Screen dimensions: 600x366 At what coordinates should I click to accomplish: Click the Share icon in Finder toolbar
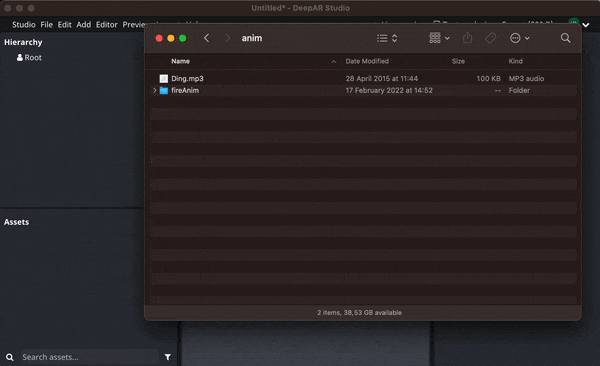467,38
